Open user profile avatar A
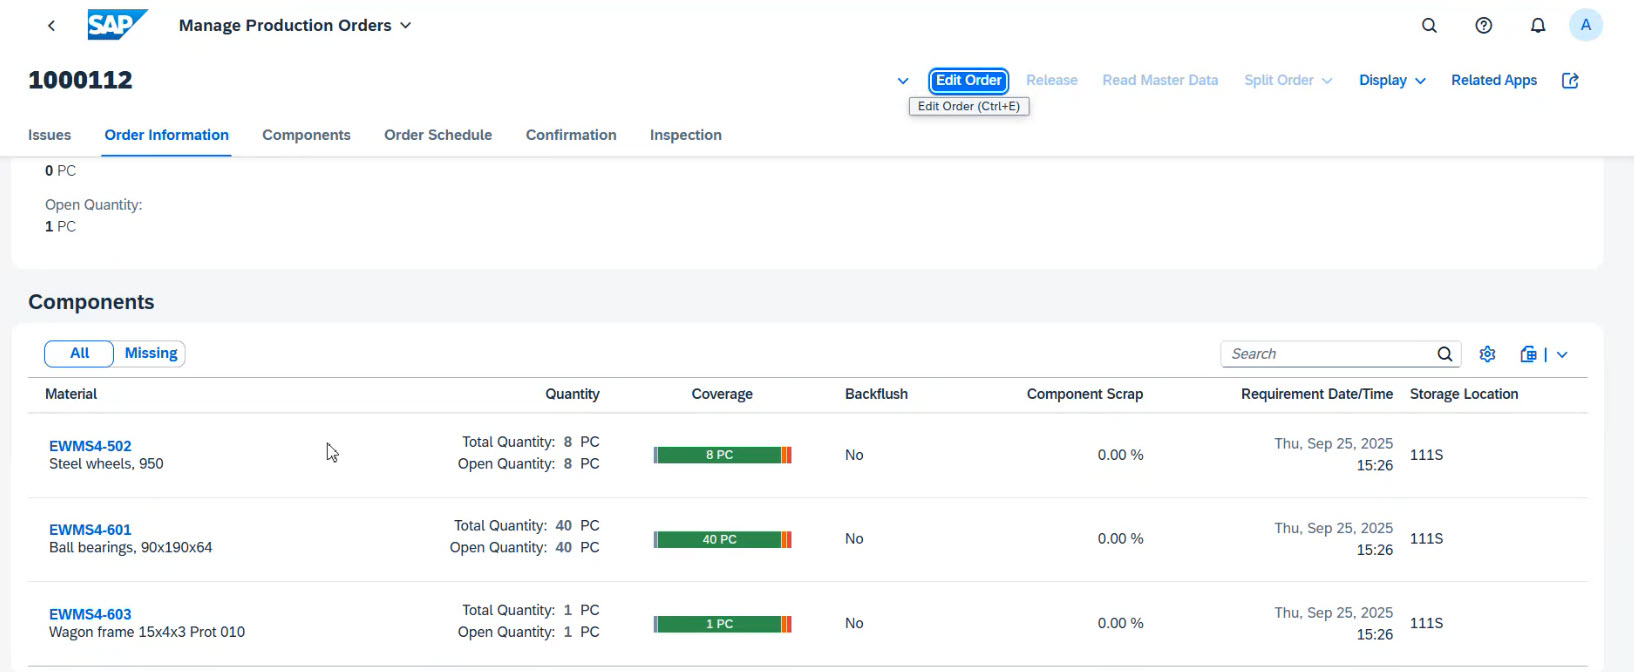Image resolution: width=1634 pixels, height=672 pixels. tap(1585, 26)
